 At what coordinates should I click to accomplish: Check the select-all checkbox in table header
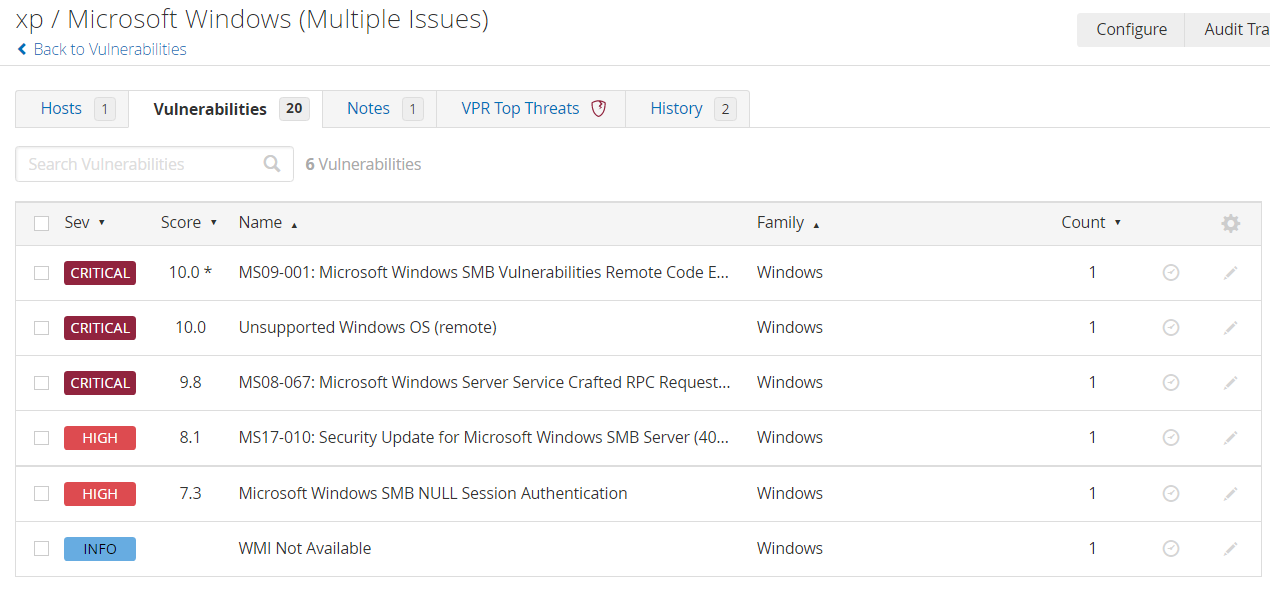click(41, 223)
